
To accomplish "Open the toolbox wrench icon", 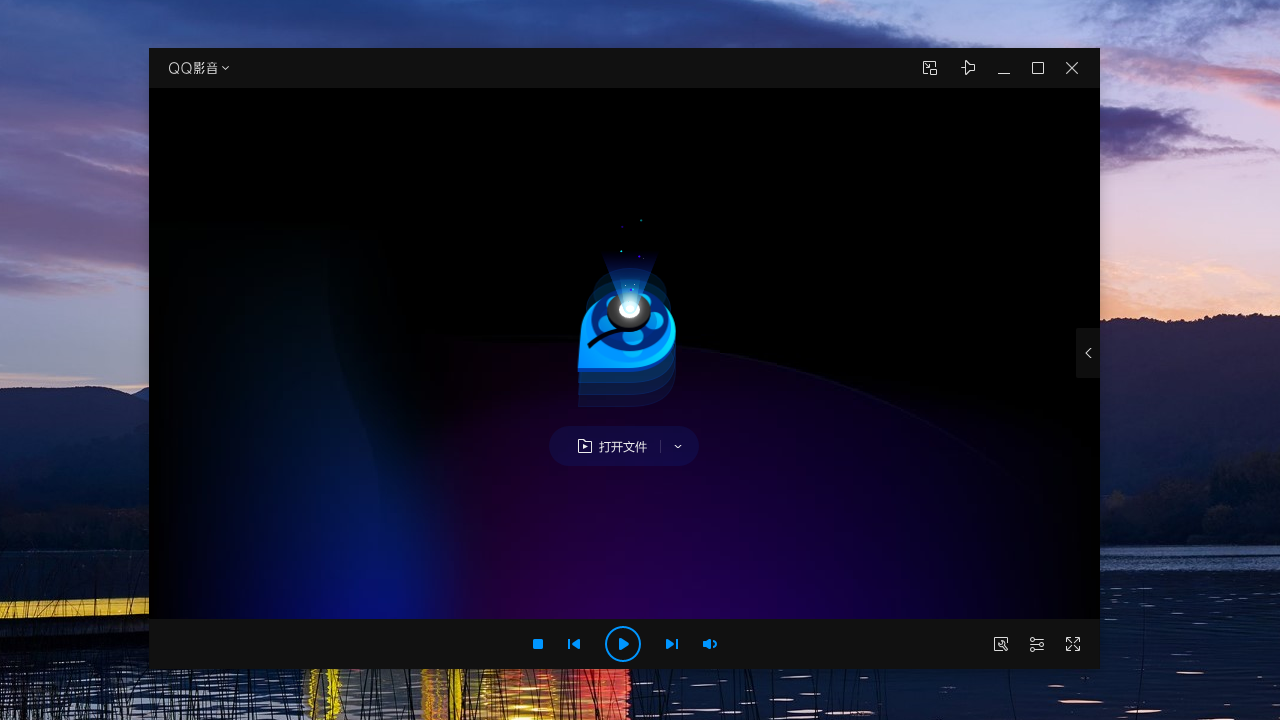I will 1001,644.
